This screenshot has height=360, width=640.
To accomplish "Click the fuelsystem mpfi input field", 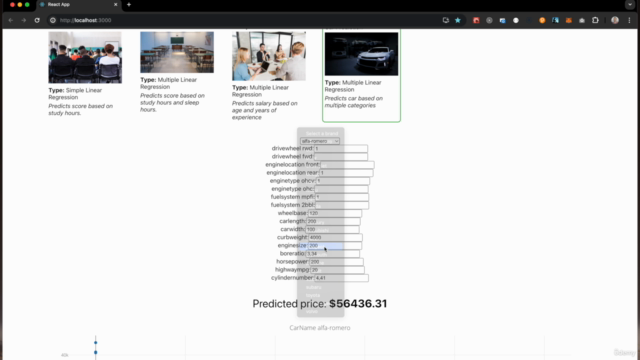I will click(342, 197).
